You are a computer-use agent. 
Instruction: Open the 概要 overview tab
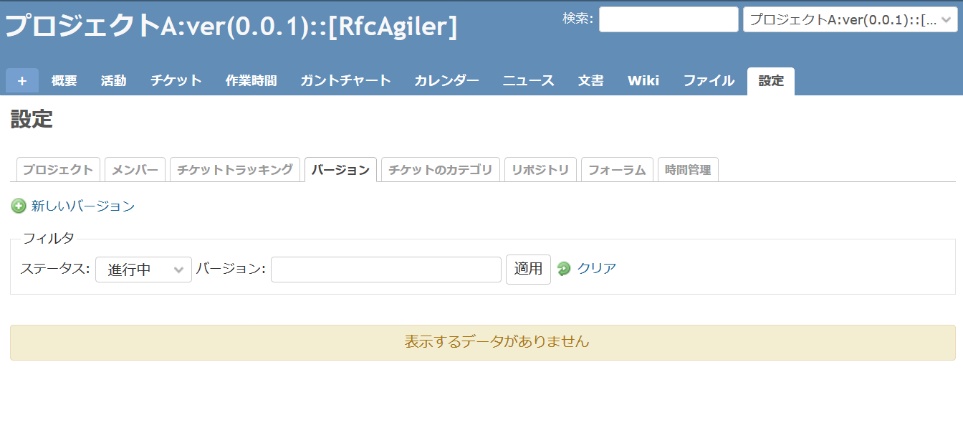coord(64,81)
